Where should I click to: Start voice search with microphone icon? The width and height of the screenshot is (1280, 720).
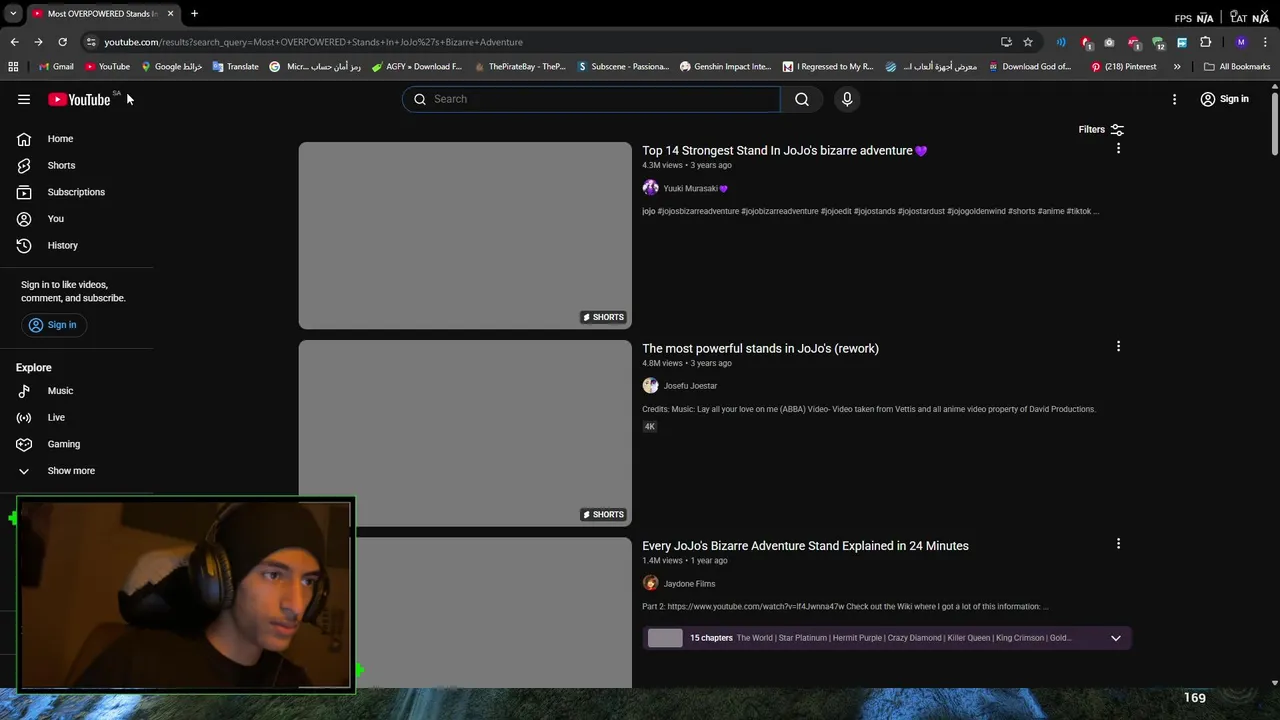click(847, 99)
